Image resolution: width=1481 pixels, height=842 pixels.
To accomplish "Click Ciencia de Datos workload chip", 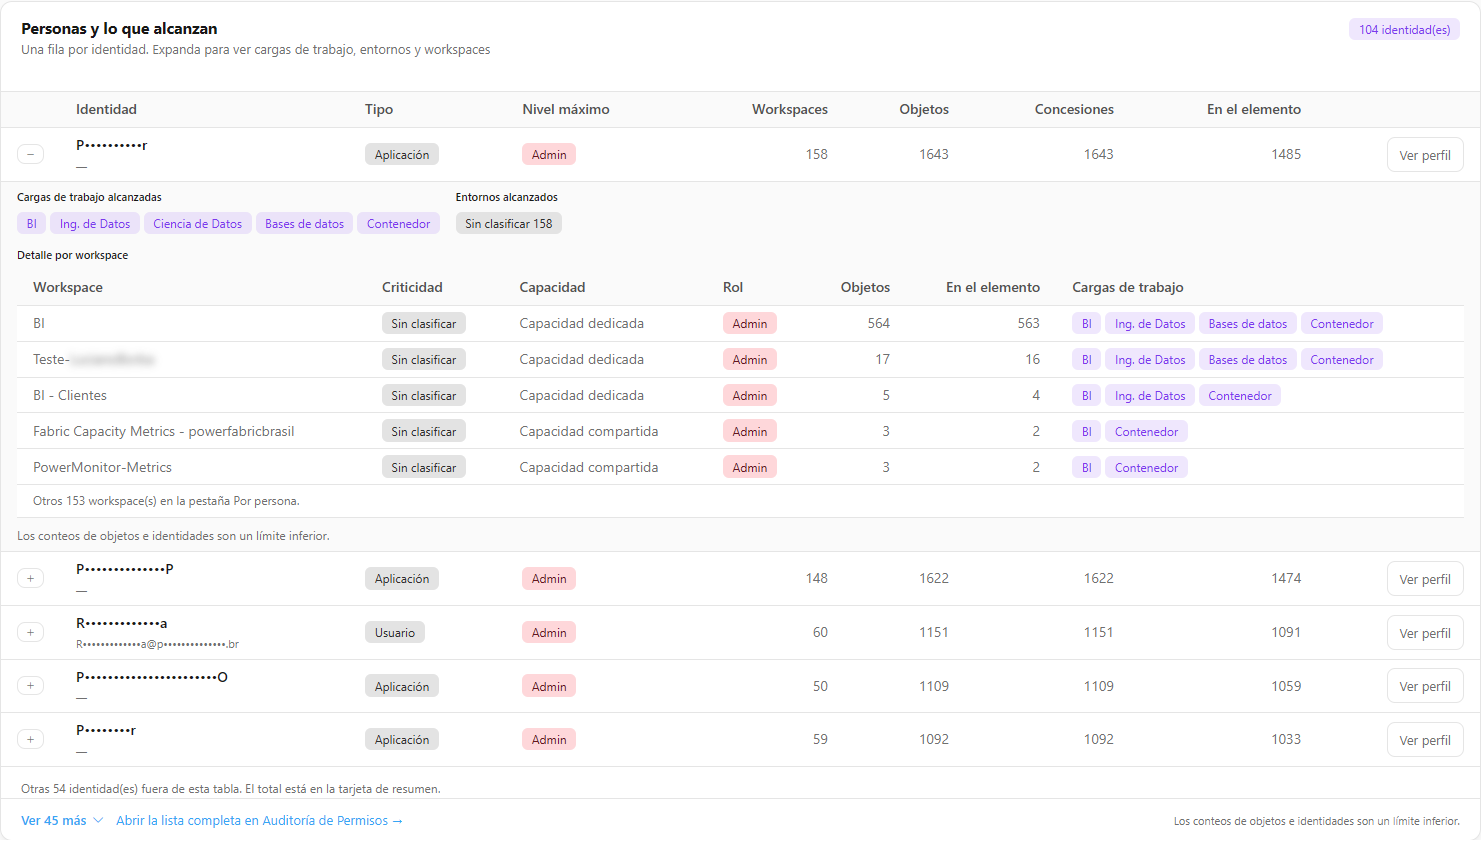I will pyautogui.click(x=198, y=224).
